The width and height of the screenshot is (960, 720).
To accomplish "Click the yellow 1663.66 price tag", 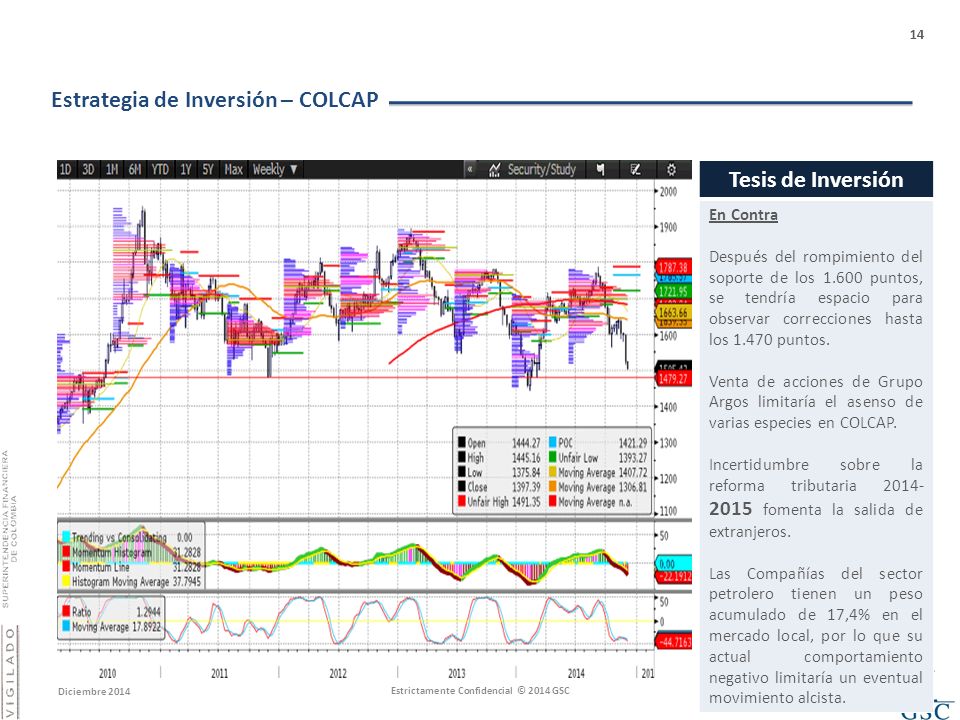I will pyautogui.click(x=673, y=312).
